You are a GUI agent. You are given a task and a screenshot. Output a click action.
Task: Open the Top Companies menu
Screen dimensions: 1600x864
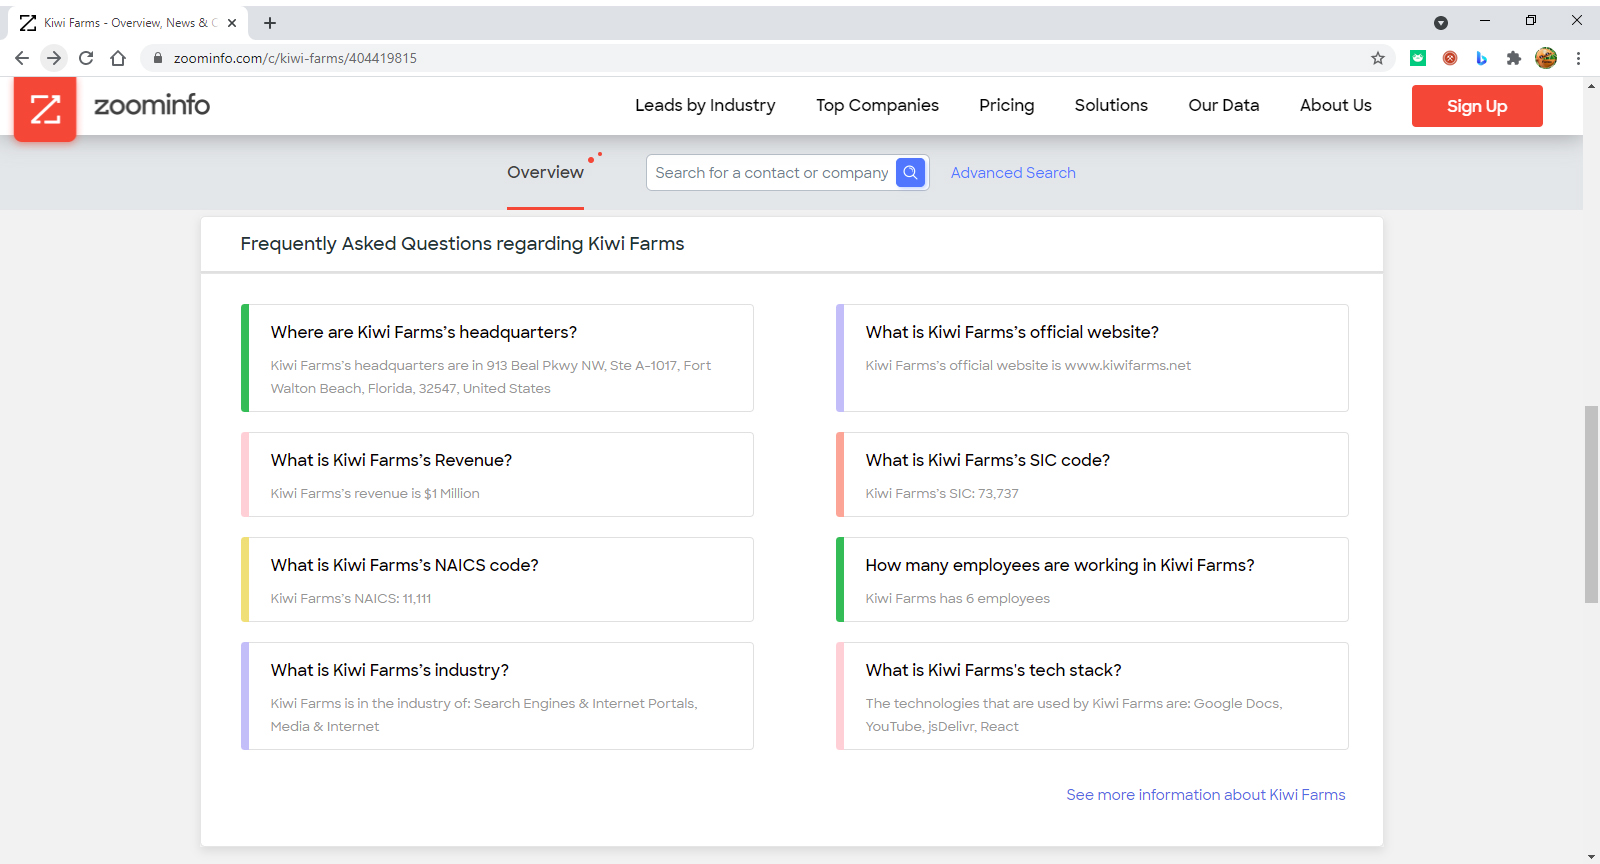(x=877, y=105)
